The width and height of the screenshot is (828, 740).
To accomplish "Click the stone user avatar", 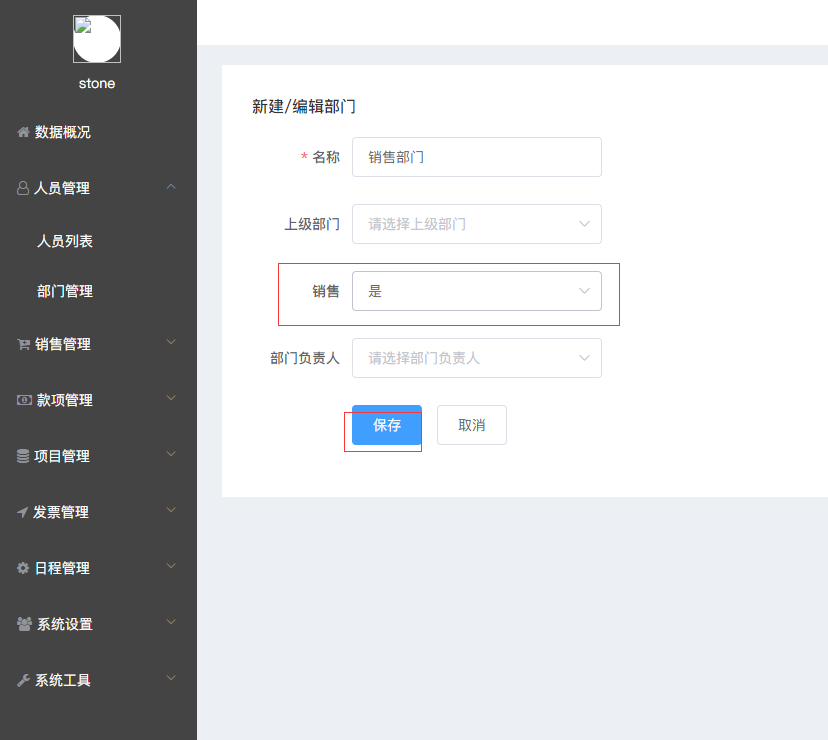I will point(97,39).
